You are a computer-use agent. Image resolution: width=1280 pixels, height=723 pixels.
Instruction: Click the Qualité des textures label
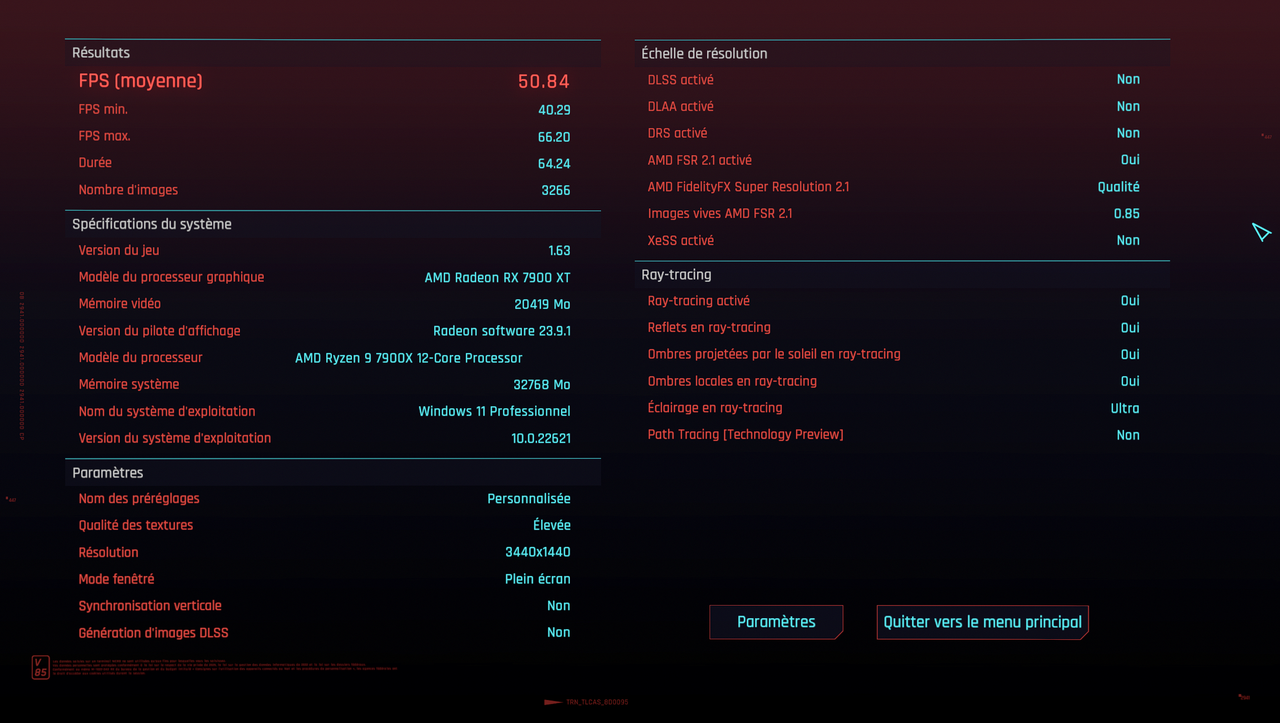[136, 525]
